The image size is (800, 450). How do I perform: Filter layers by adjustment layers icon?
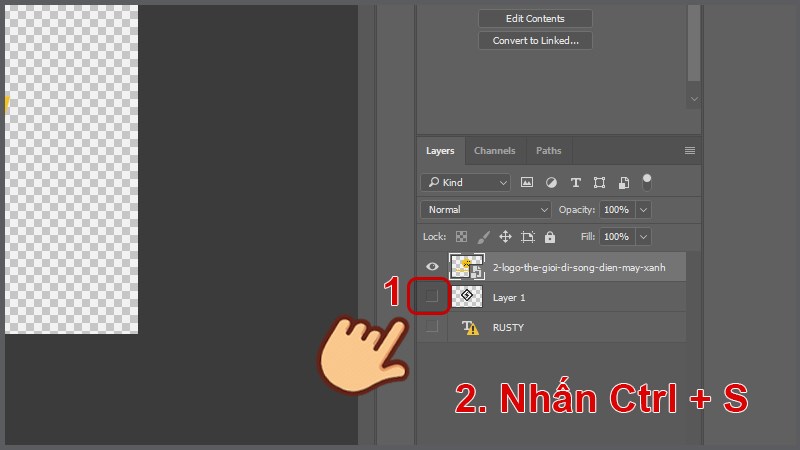[x=551, y=182]
